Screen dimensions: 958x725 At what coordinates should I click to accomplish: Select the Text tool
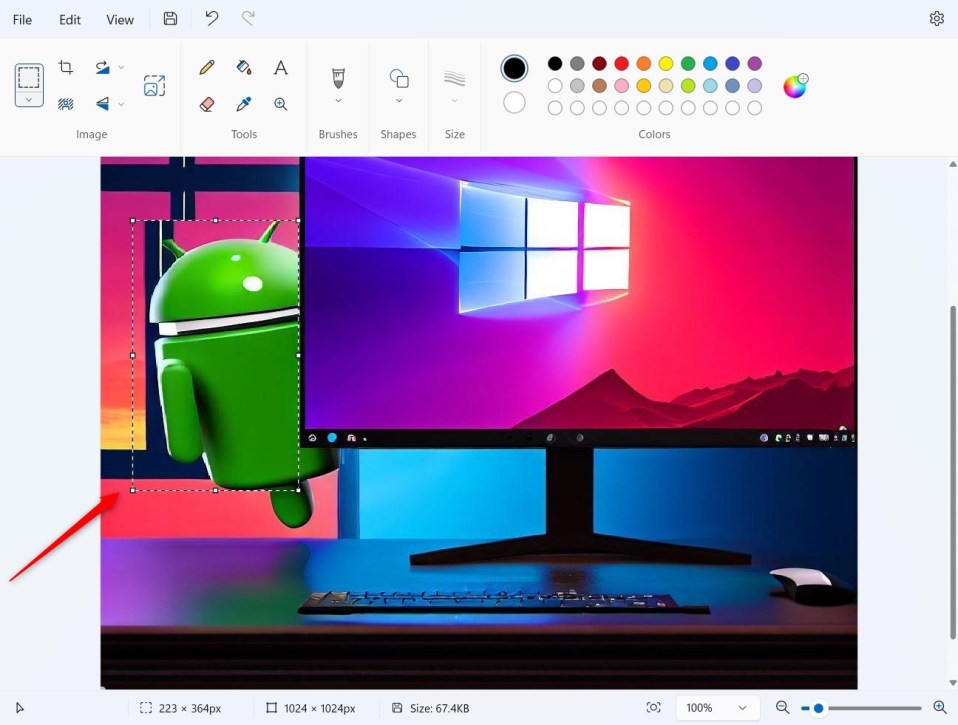[x=280, y=67]
